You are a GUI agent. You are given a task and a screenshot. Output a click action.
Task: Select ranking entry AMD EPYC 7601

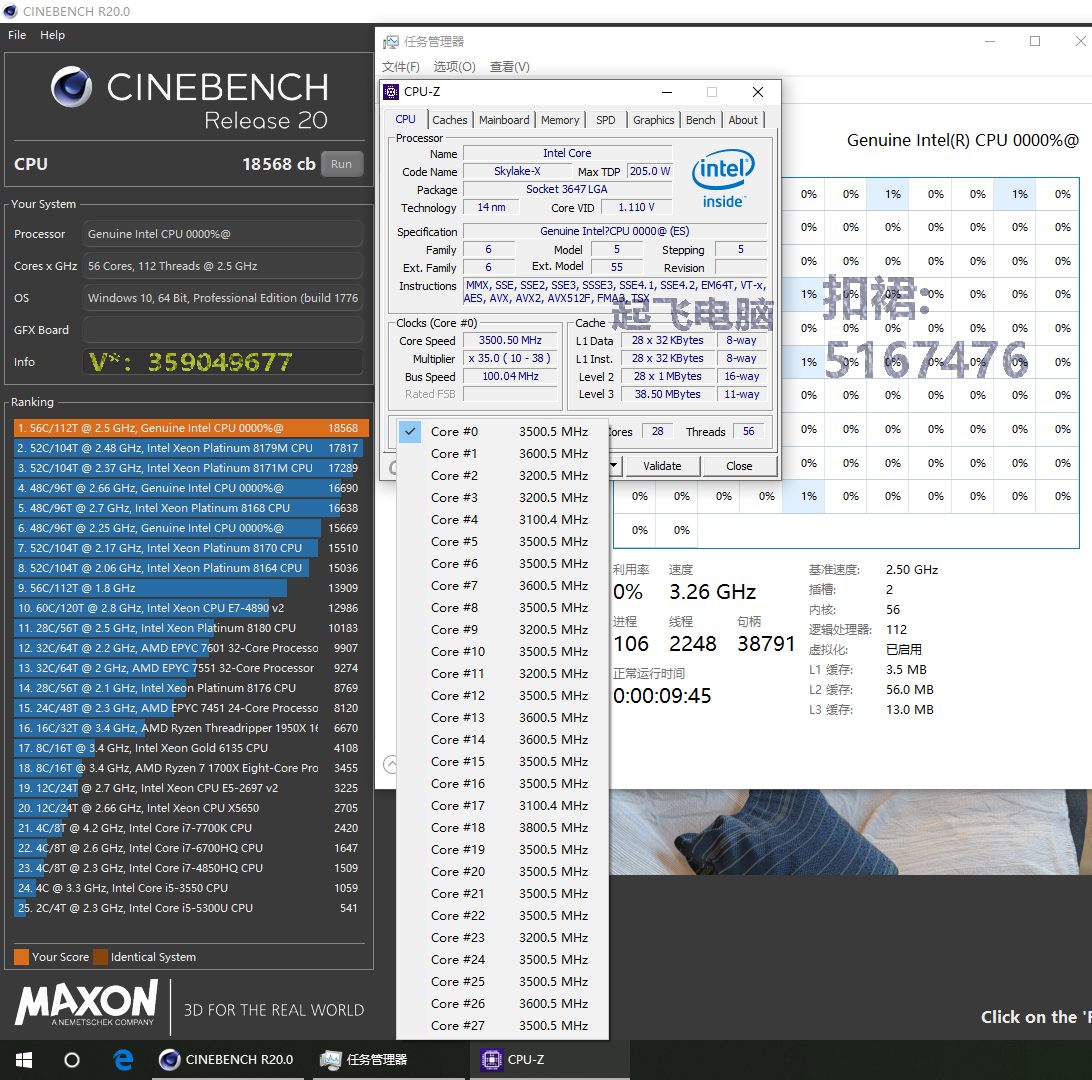(x=190, y=648)
